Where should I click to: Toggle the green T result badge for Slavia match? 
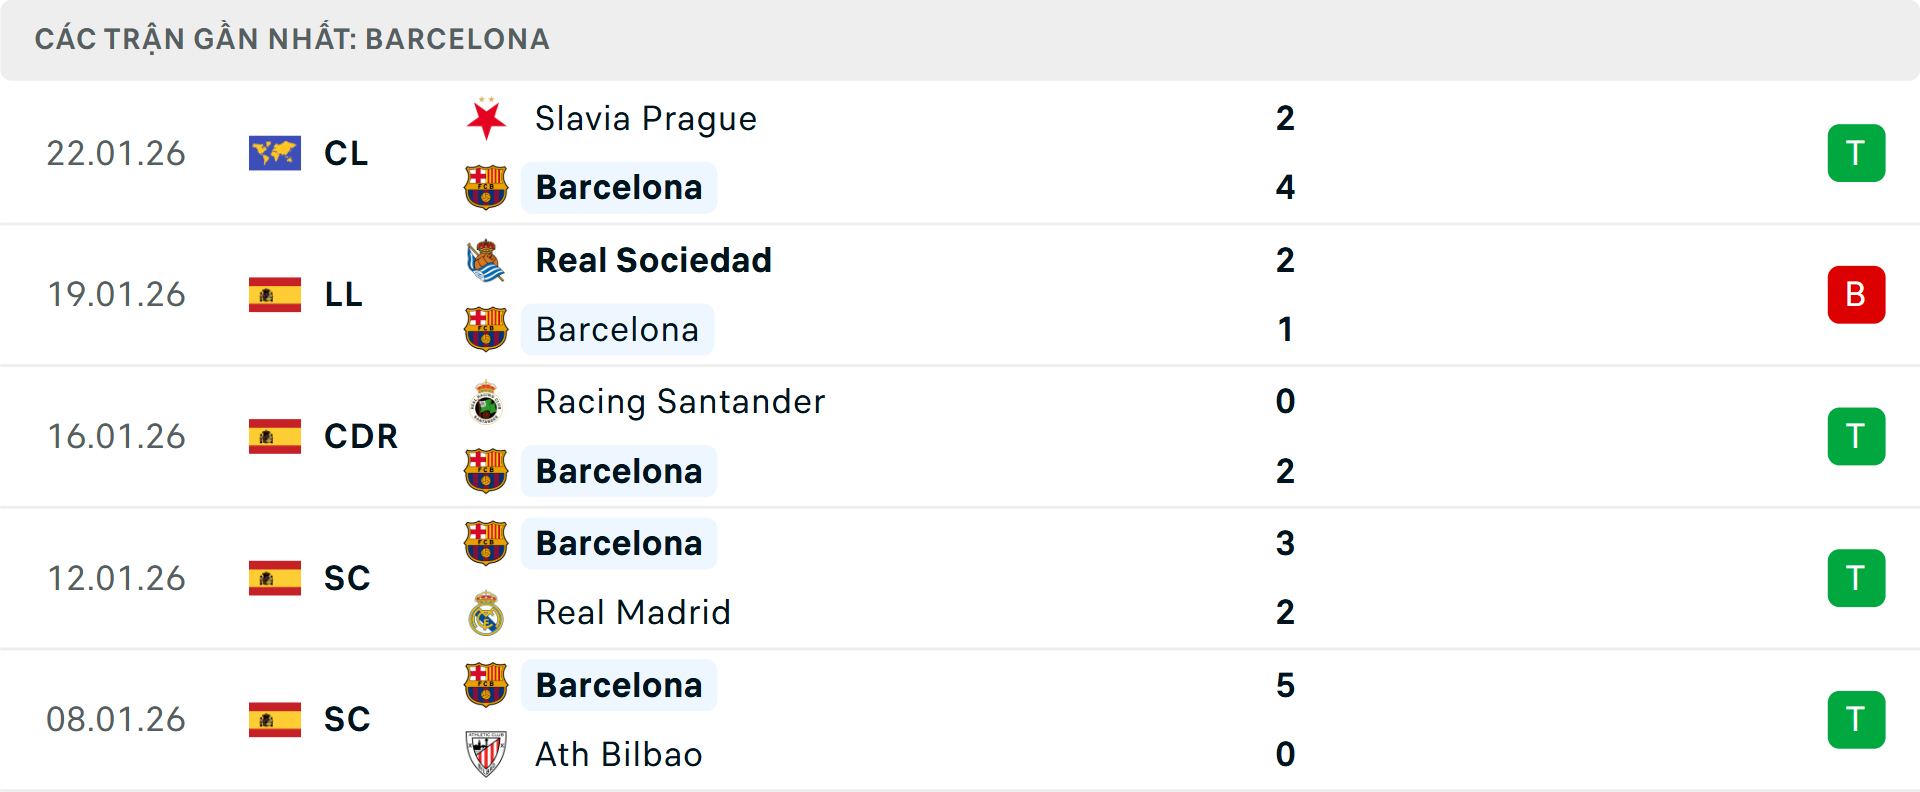click(x=1857, y=152)
